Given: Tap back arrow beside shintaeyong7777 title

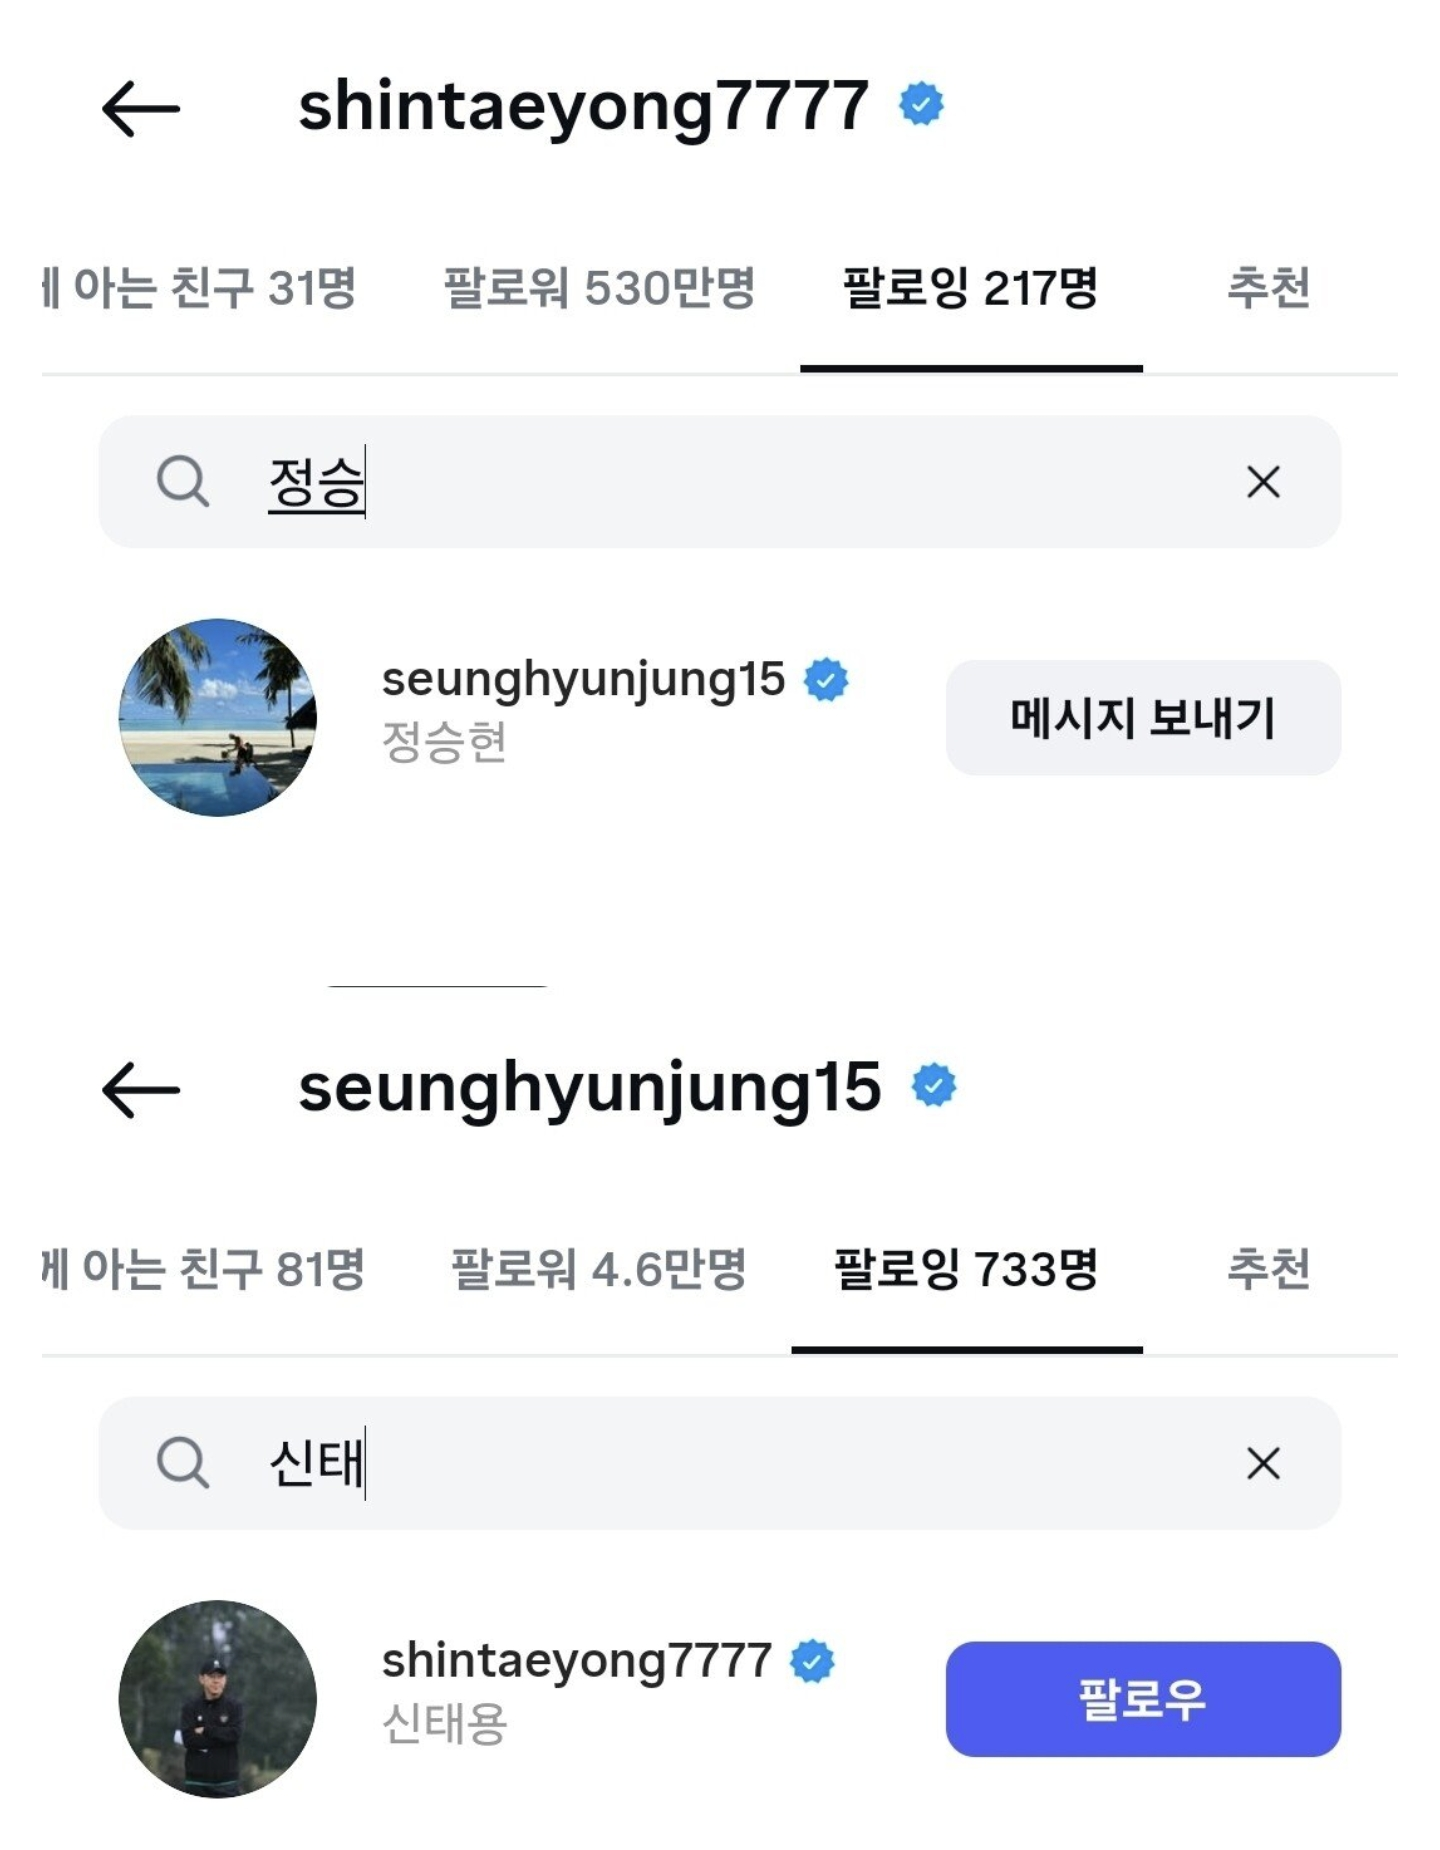Looking at the screenshot, I should (141, 108).
